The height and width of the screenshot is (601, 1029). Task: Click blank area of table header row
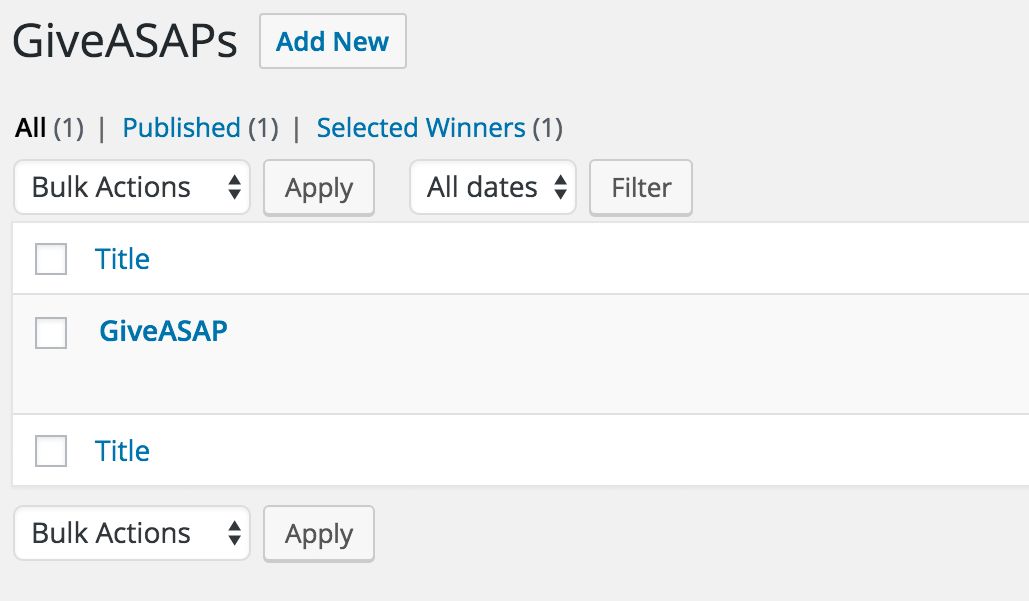click(x=600, y=259)
